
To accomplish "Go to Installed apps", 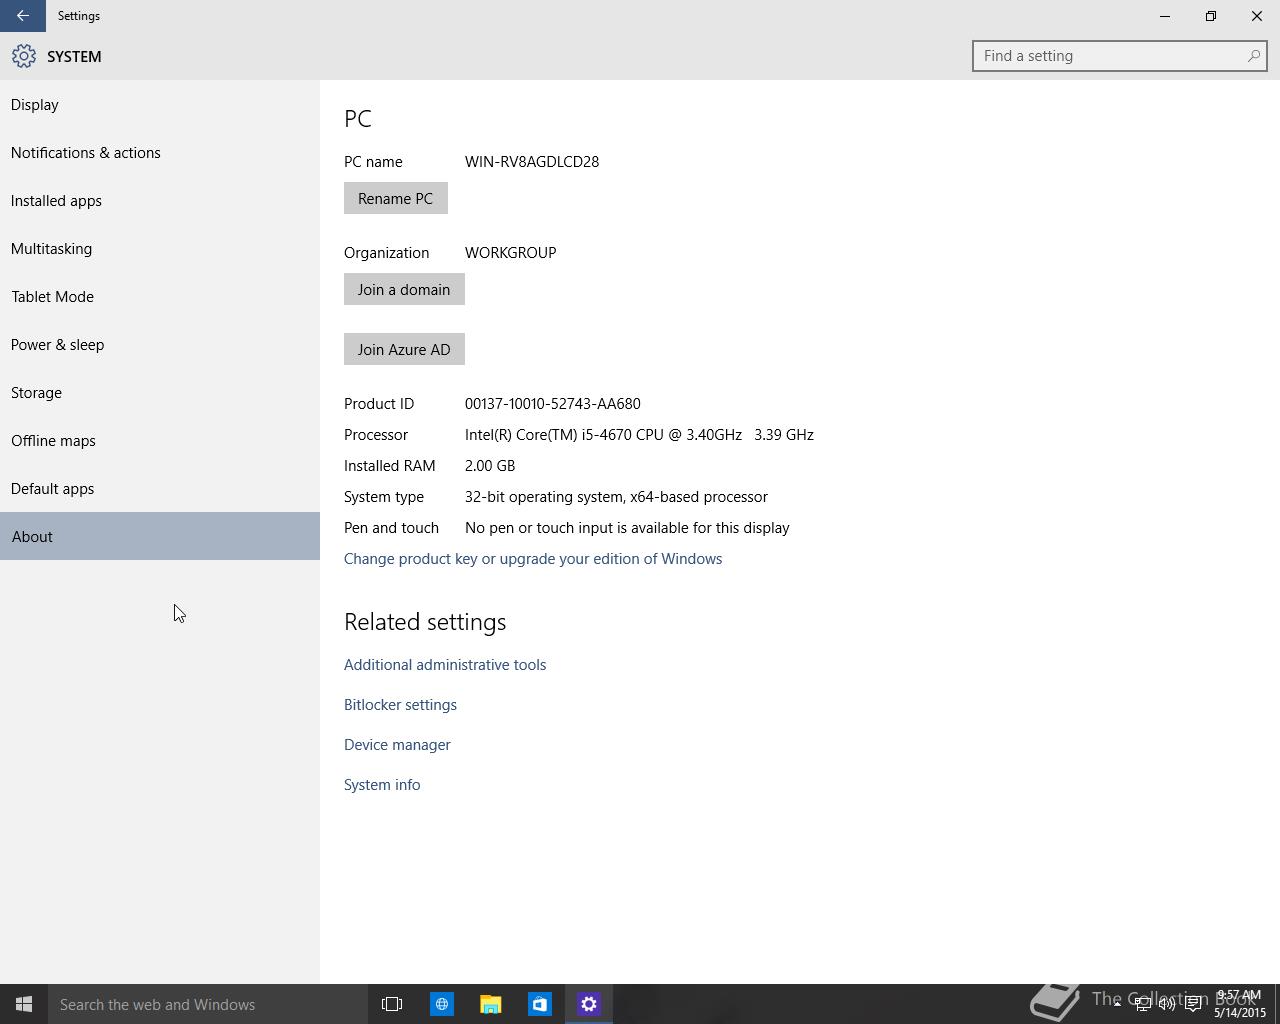I will (160, 200).
